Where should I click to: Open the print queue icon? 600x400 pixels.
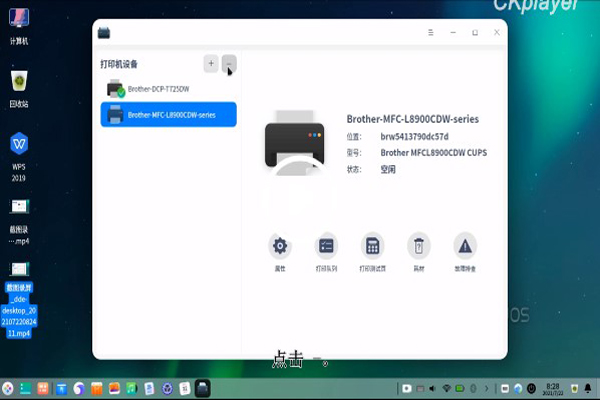point(326,246)
